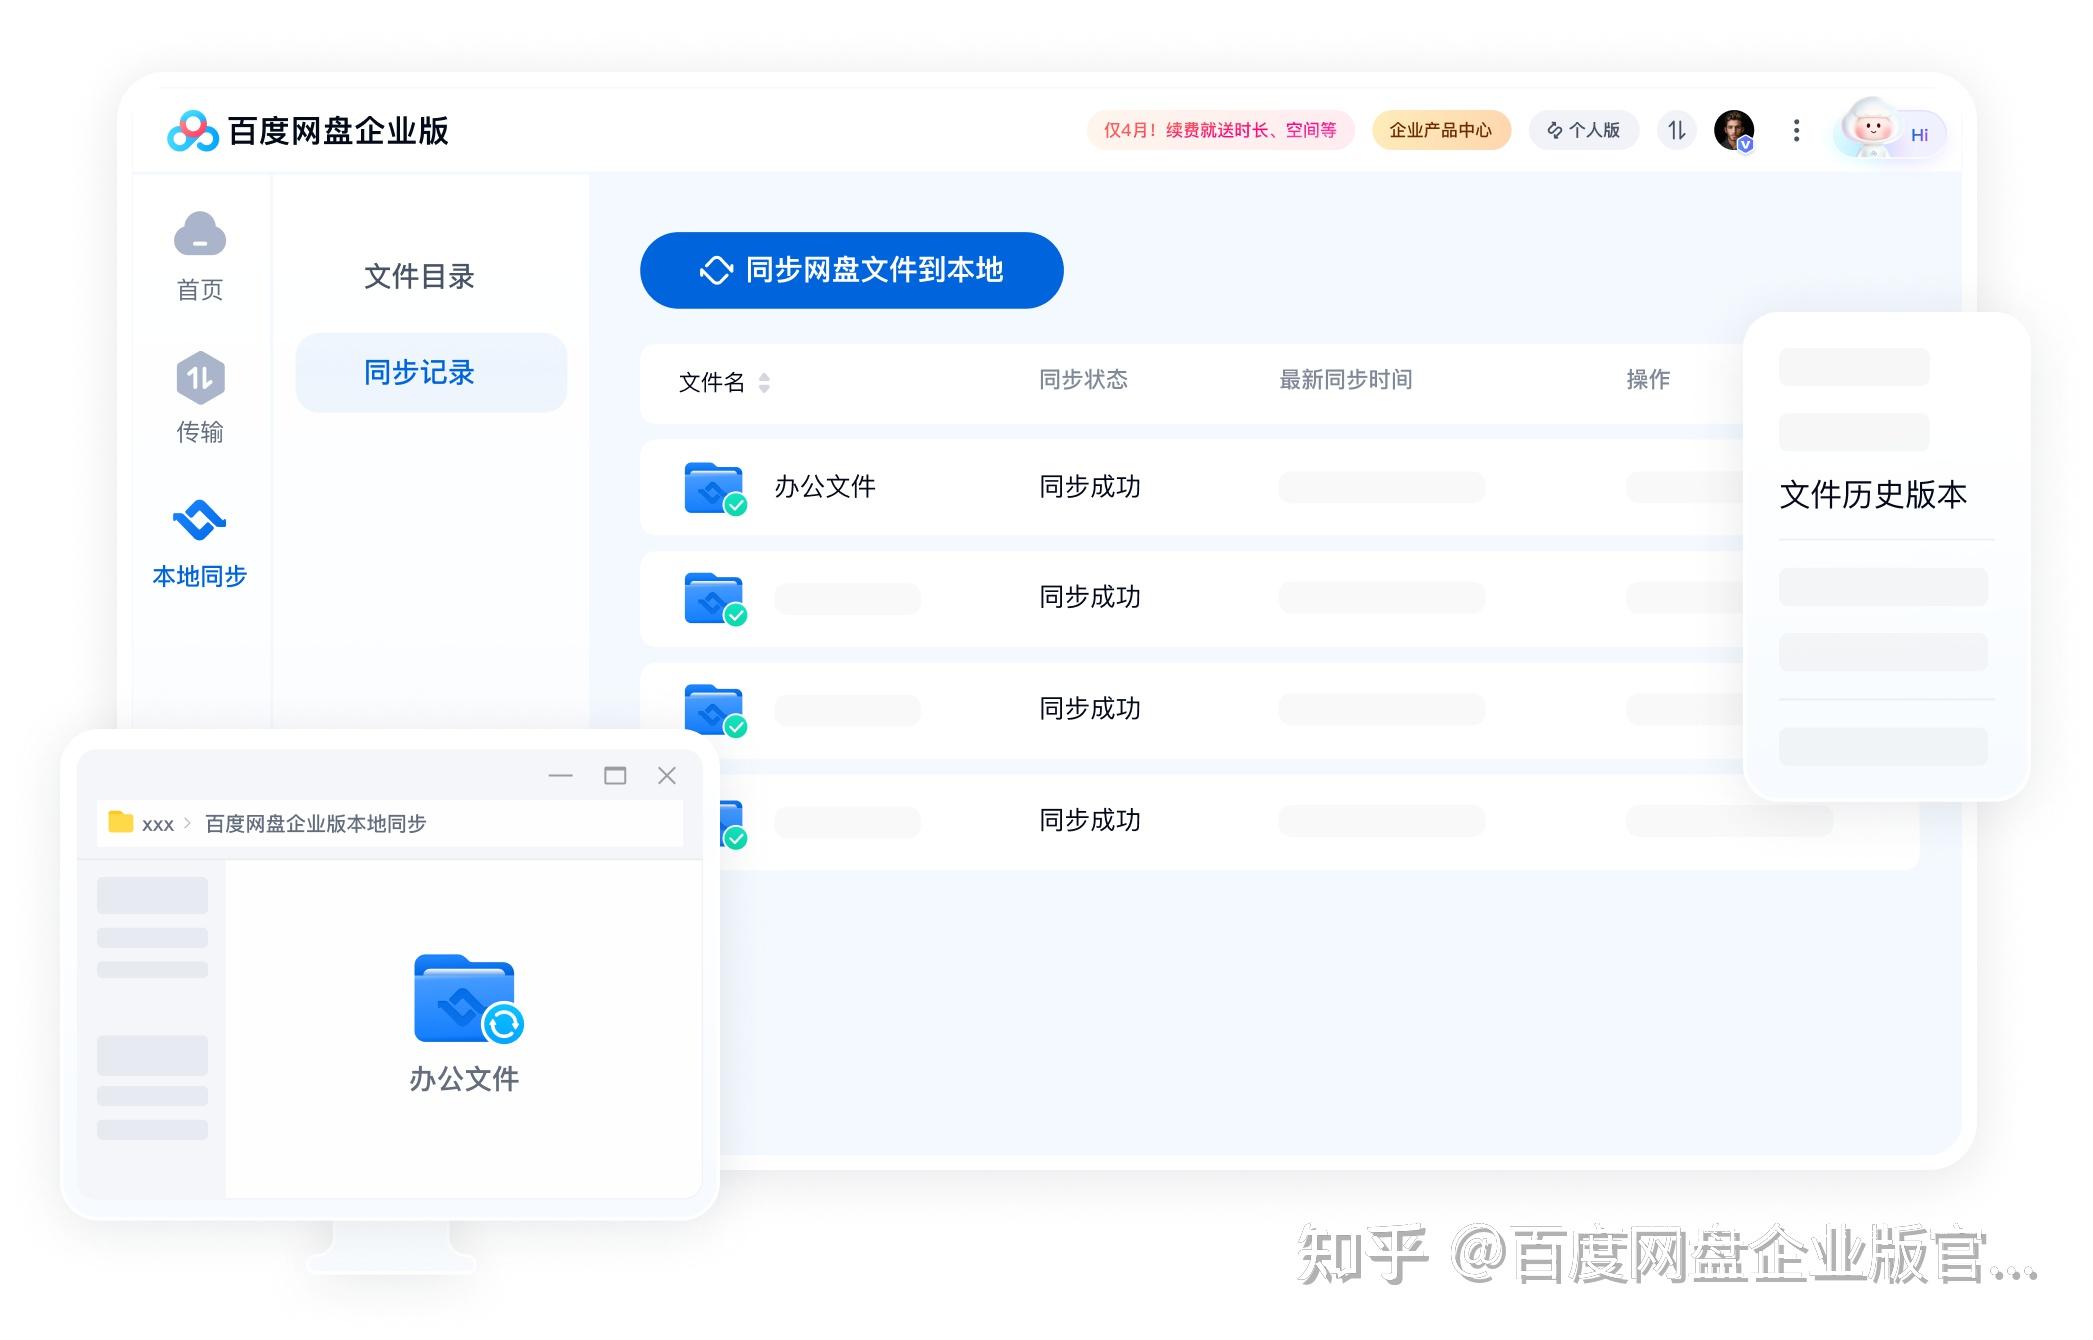Viewport: 2093px width, 1340px height.
Task: Open the three-dot more options menu
Action: pos(1796,130)
